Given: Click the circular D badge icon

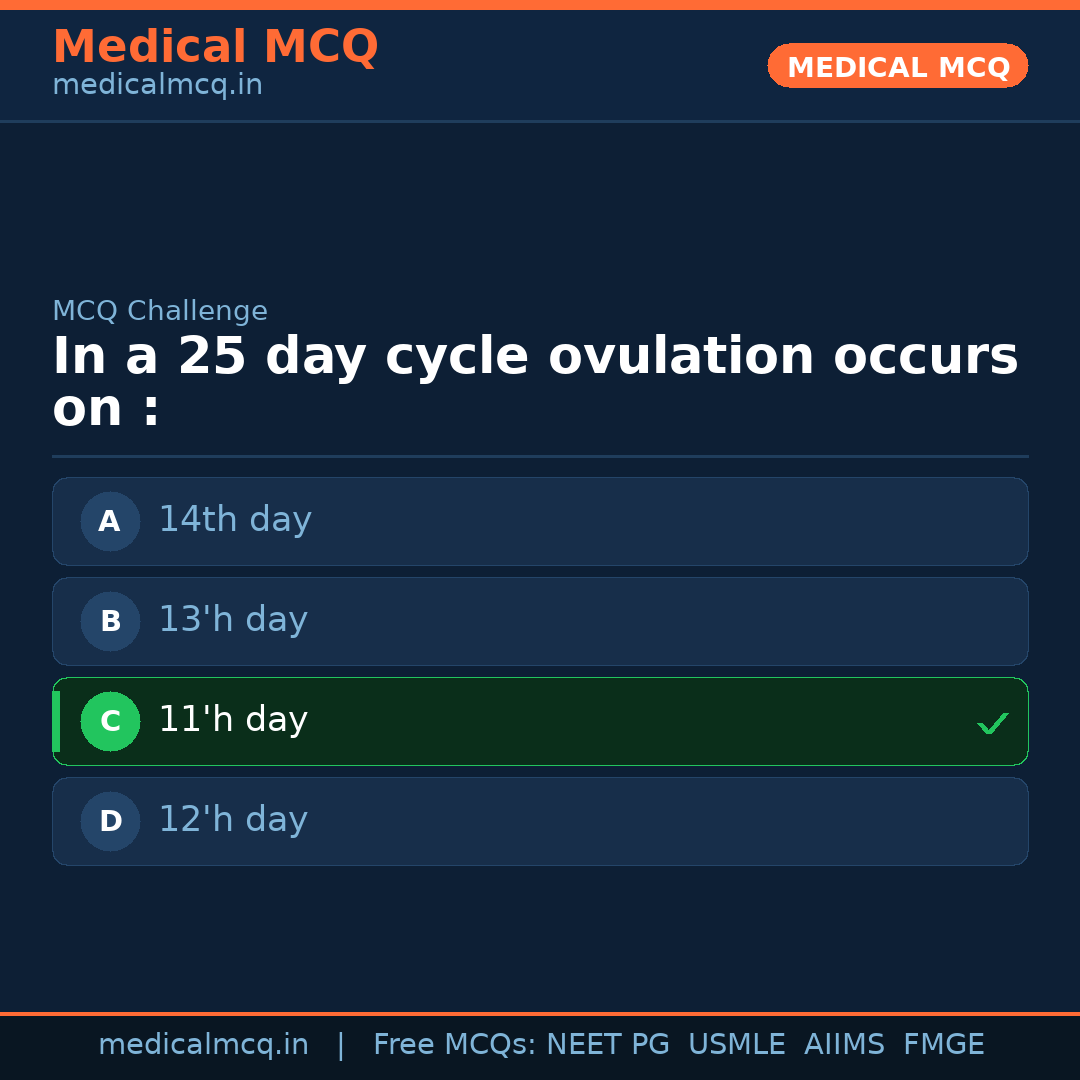Looking at the screenshot, I should (109, 821).
